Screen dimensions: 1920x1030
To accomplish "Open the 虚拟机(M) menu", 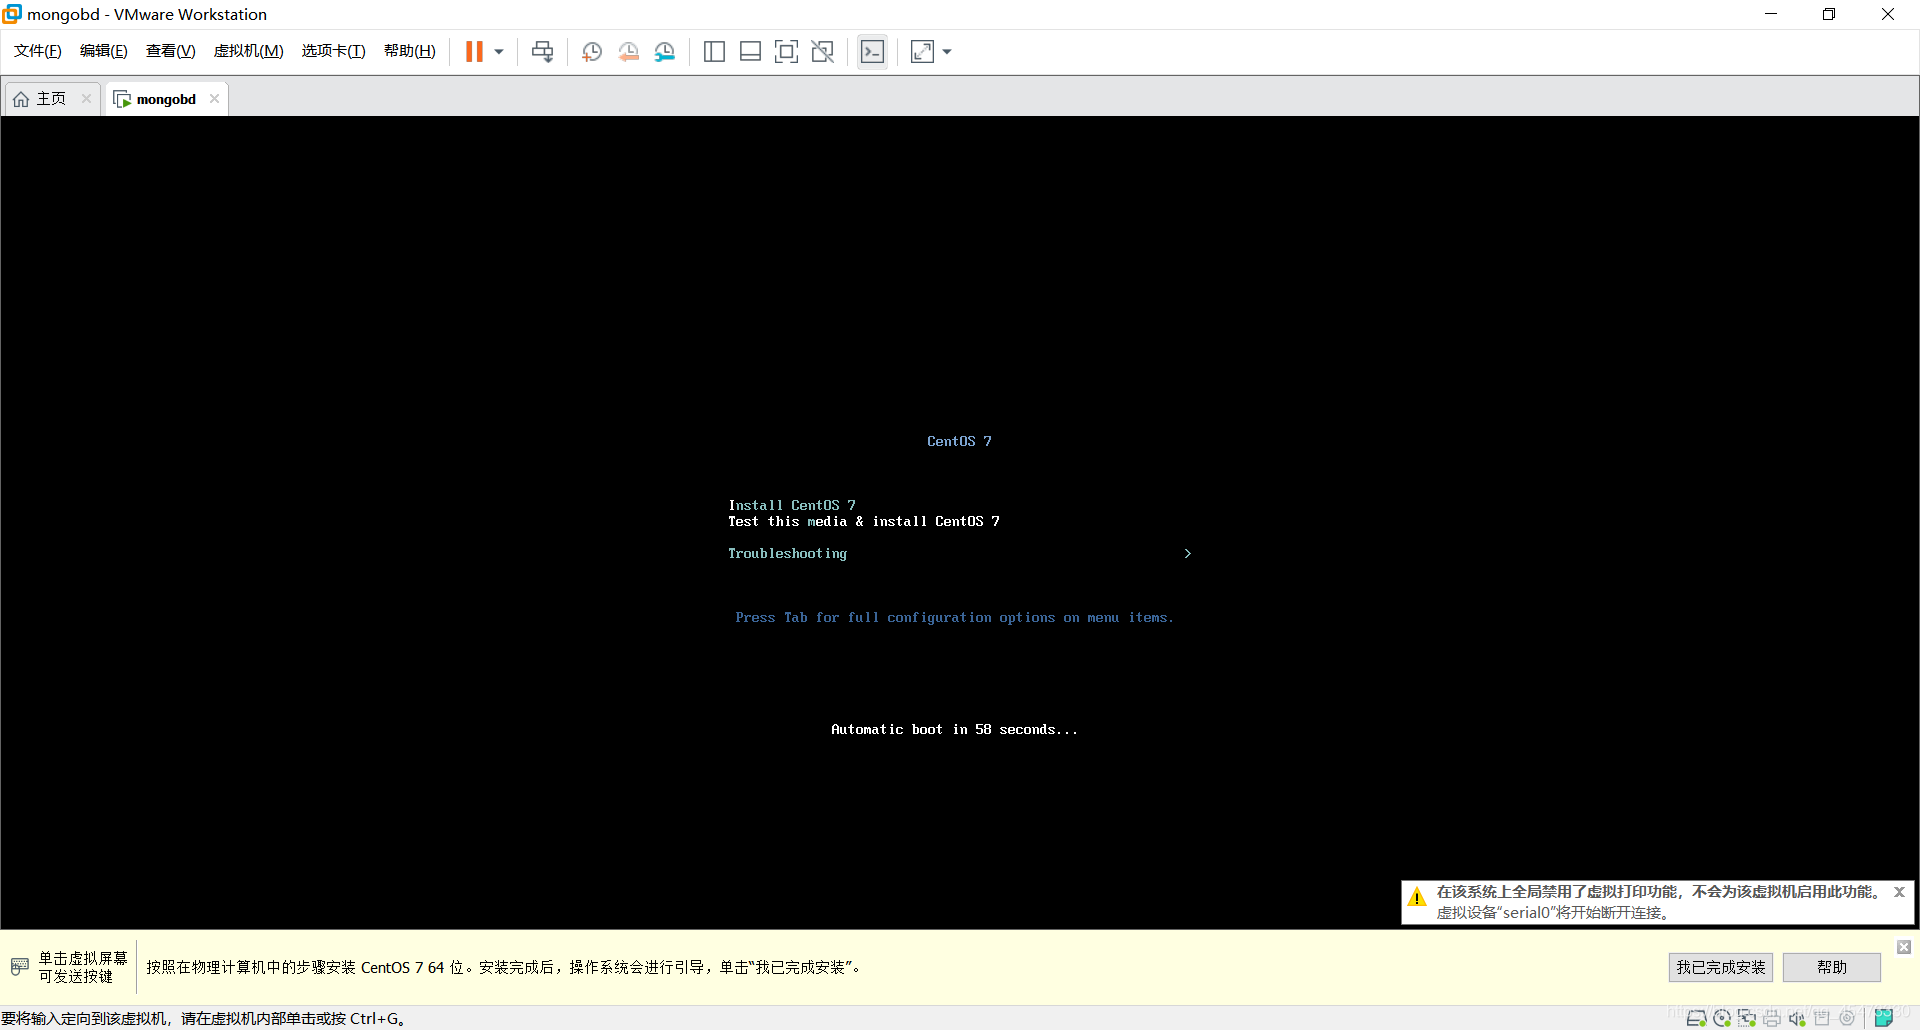I will 249,51.
